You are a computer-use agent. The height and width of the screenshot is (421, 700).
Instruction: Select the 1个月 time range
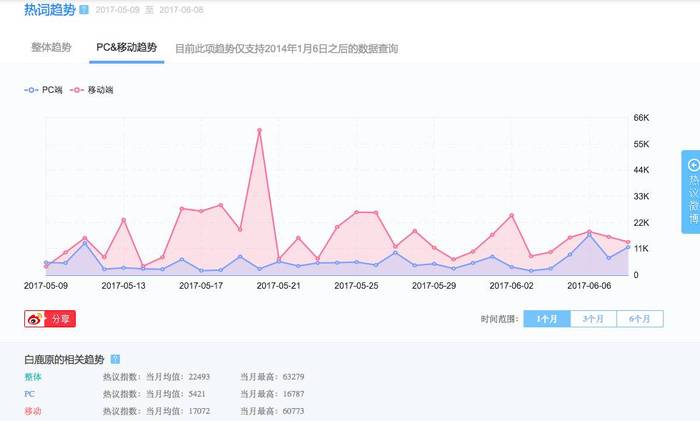[547, 319]
